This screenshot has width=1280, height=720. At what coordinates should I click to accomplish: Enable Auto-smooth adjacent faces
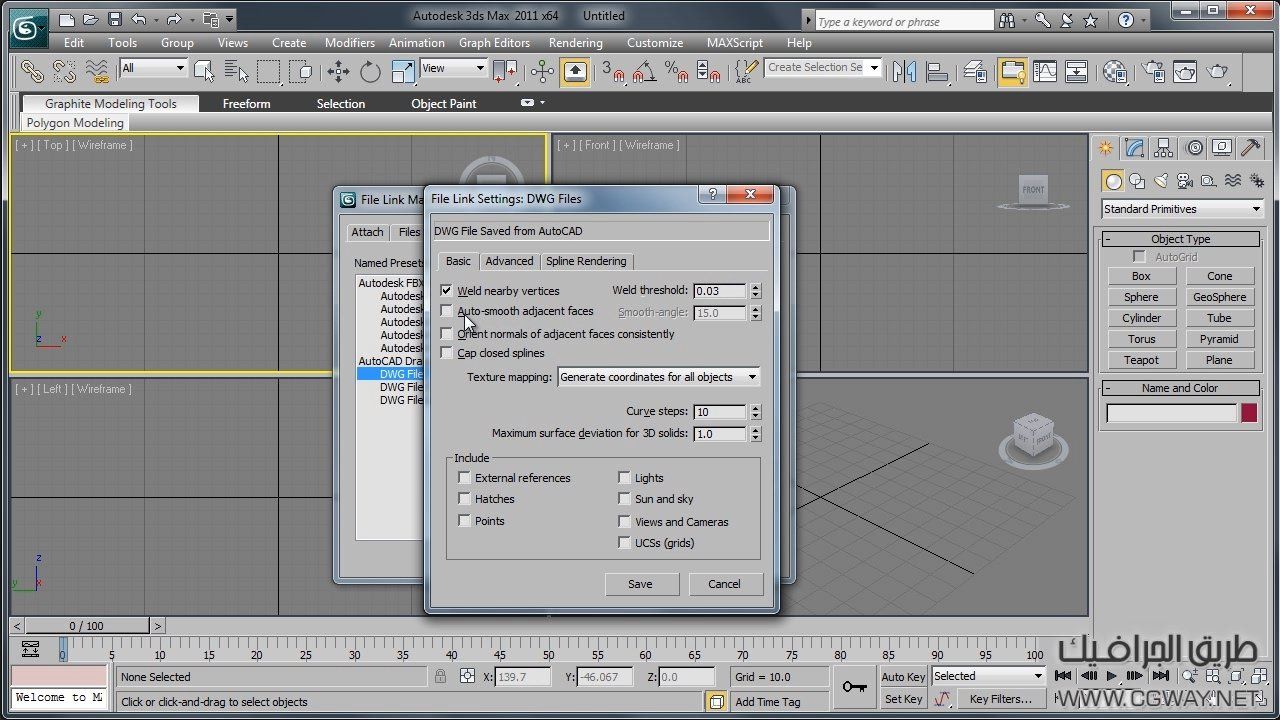tap(446, 312)
